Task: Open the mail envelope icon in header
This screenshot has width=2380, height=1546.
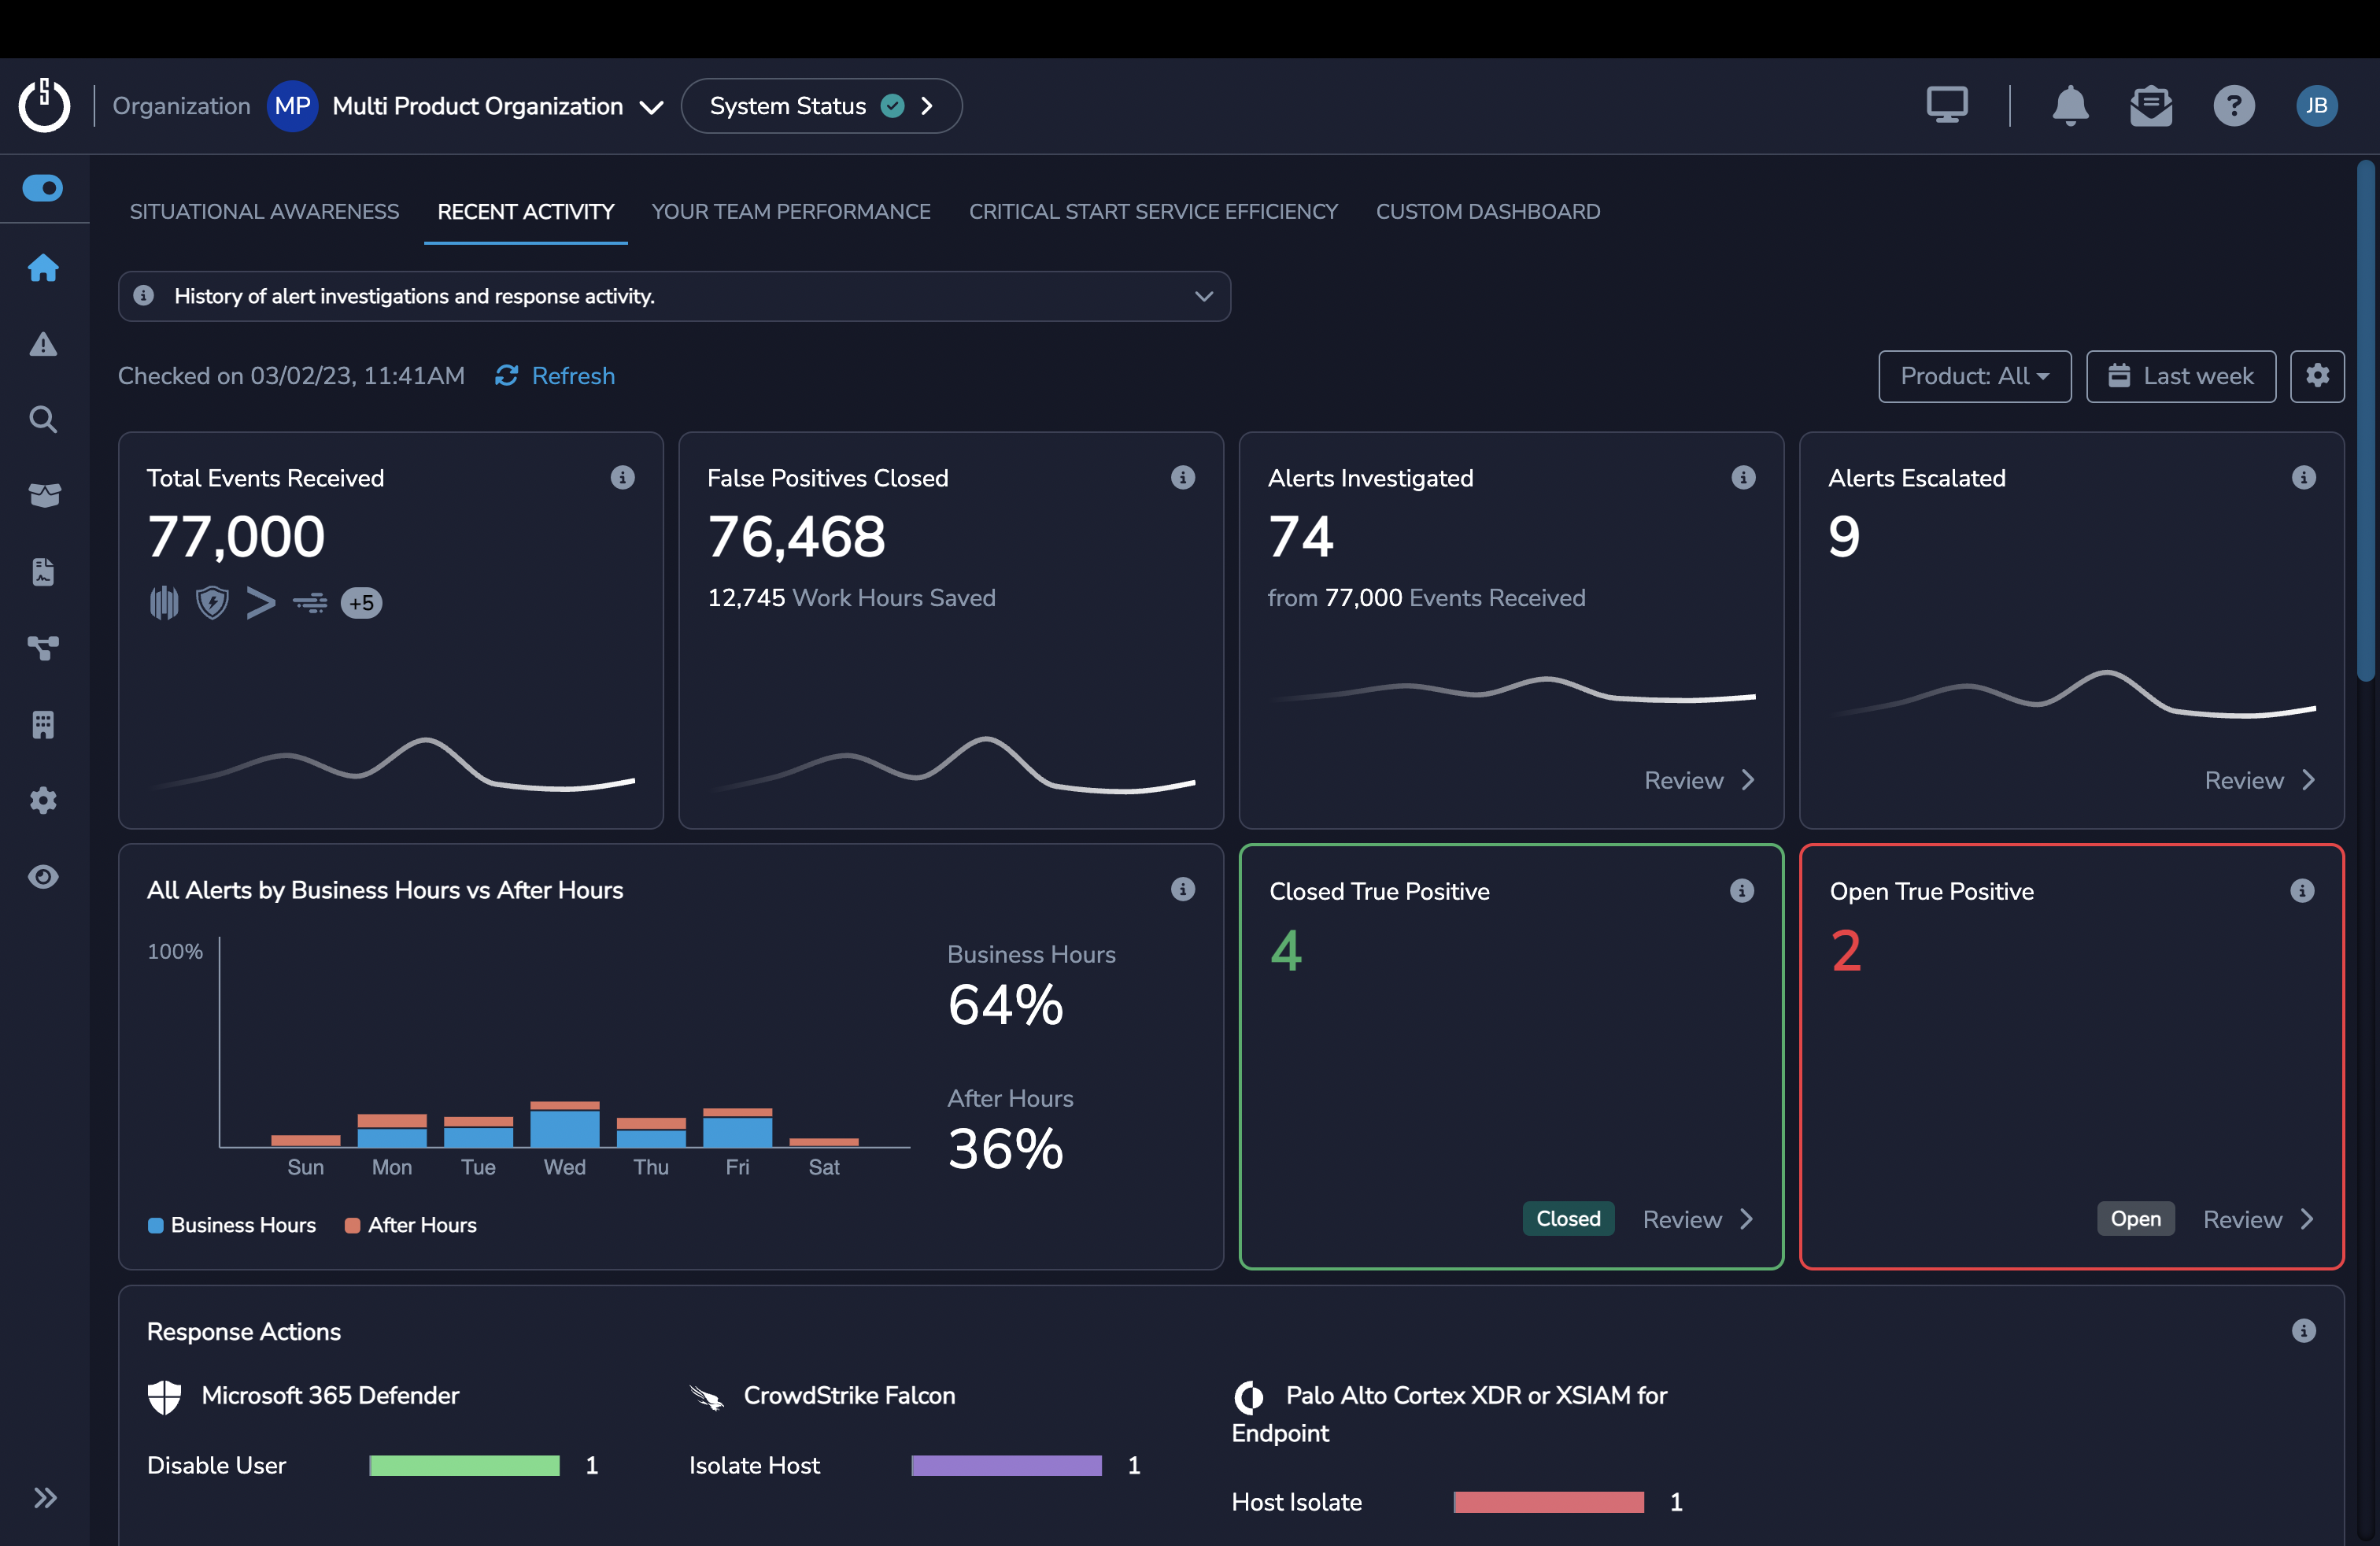Action: tap(2151, 105)
